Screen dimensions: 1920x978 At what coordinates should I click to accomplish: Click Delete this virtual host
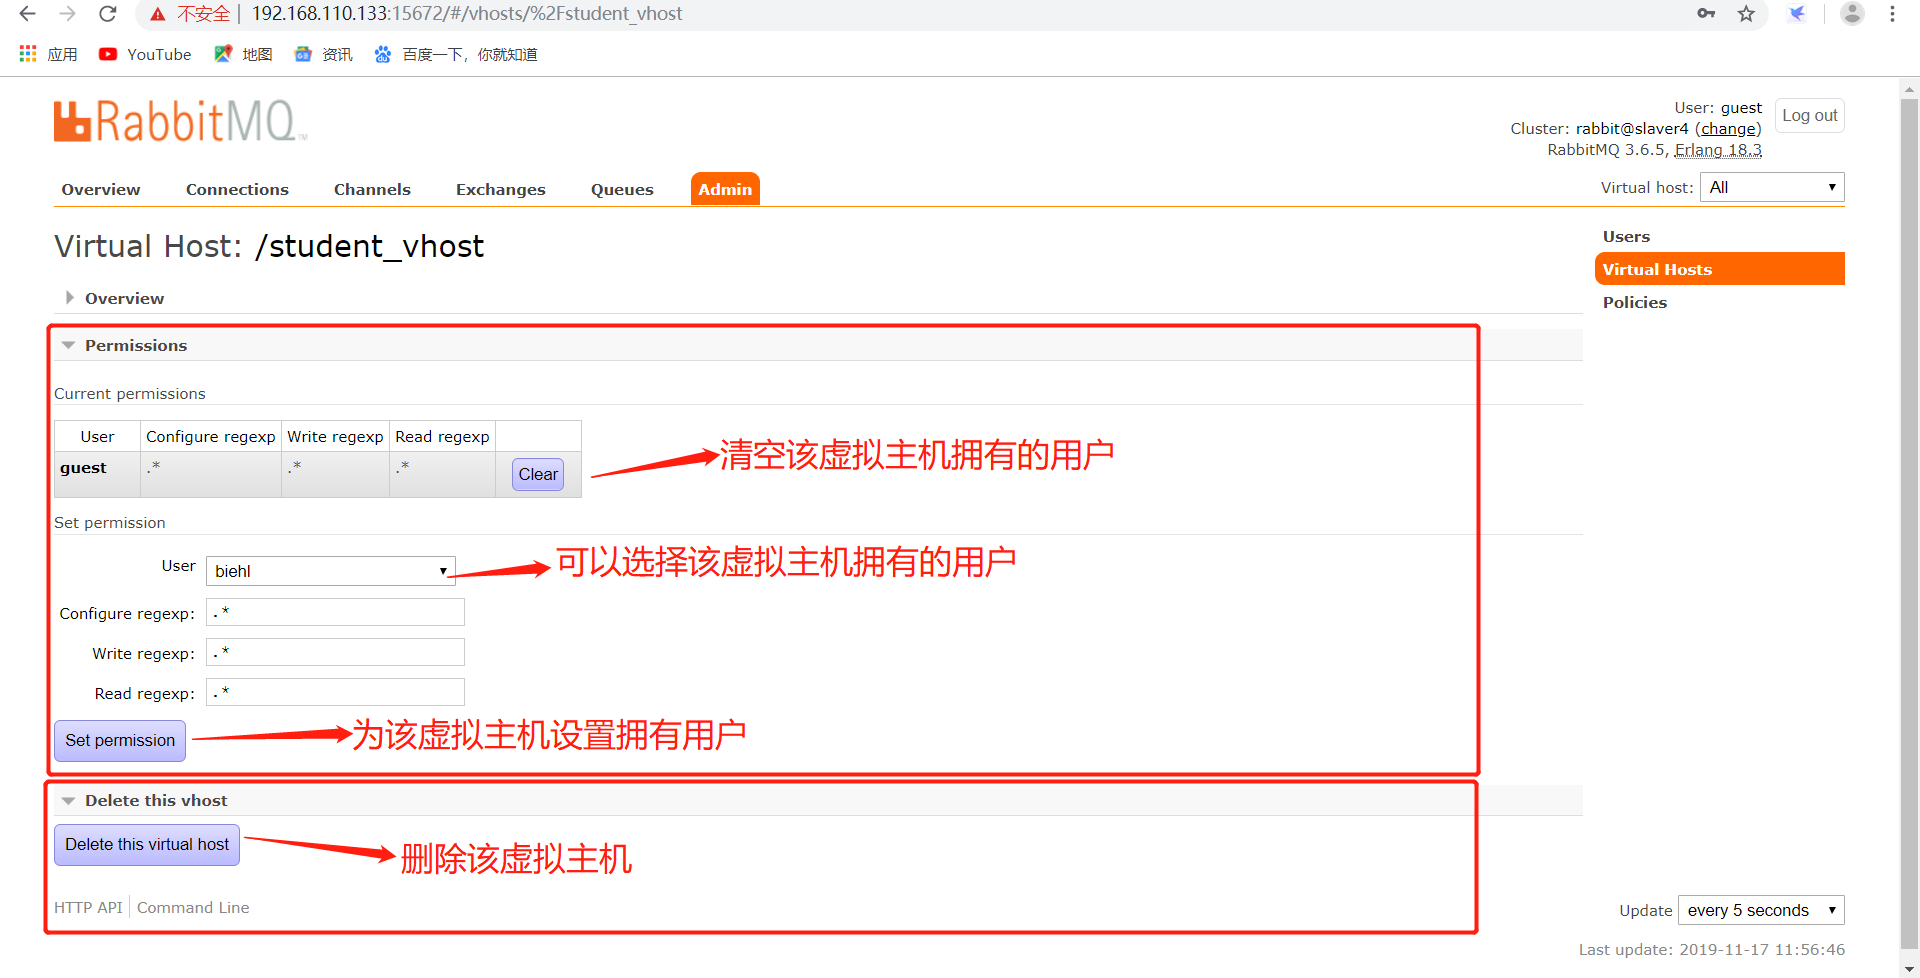(x=146, y=844)
